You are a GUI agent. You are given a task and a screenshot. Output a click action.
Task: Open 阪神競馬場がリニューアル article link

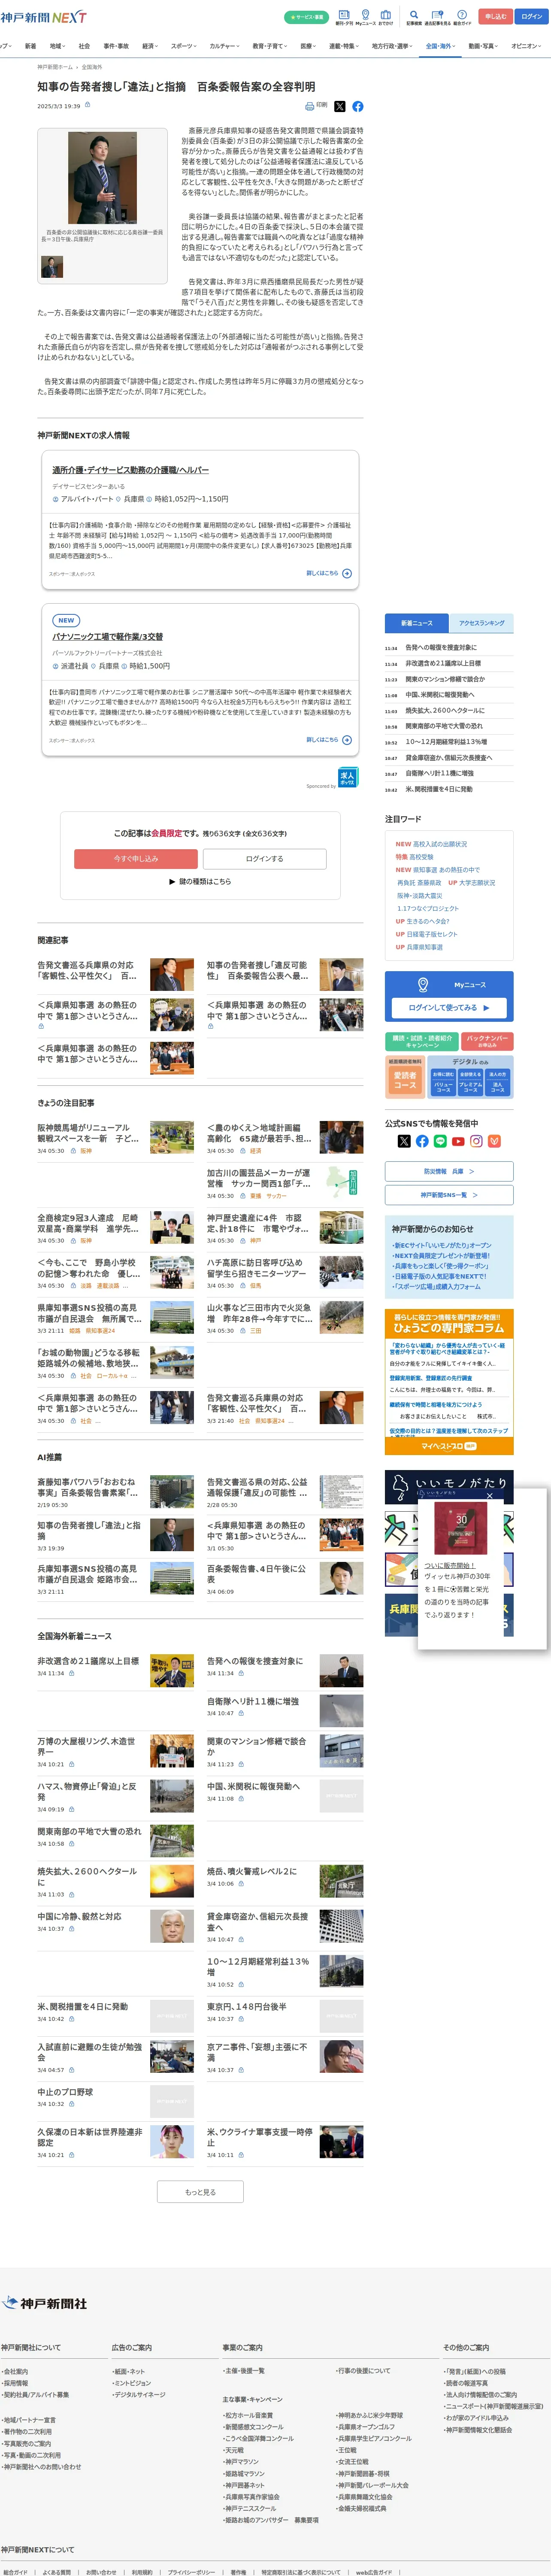(87, 1133)
